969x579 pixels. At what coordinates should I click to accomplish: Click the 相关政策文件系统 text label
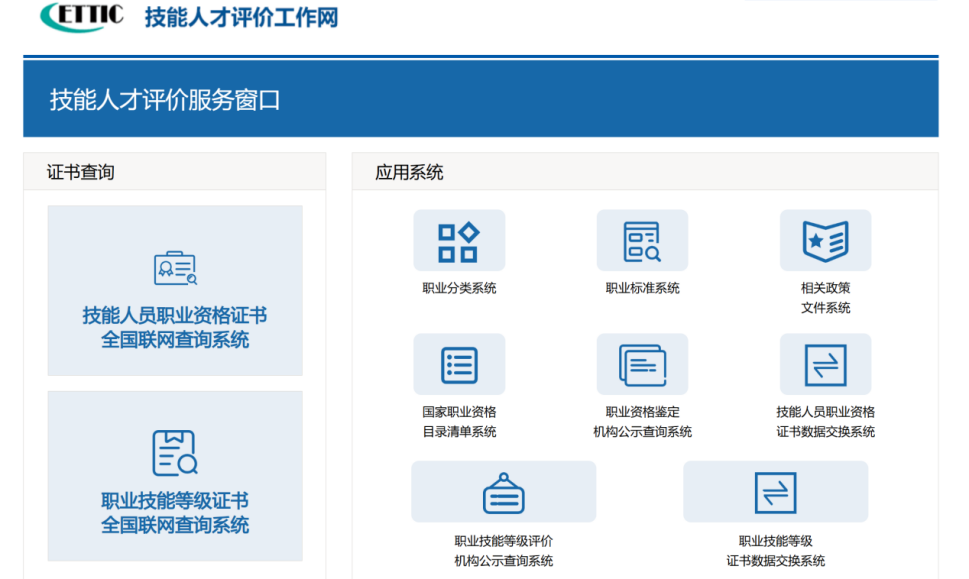[824, 299]
